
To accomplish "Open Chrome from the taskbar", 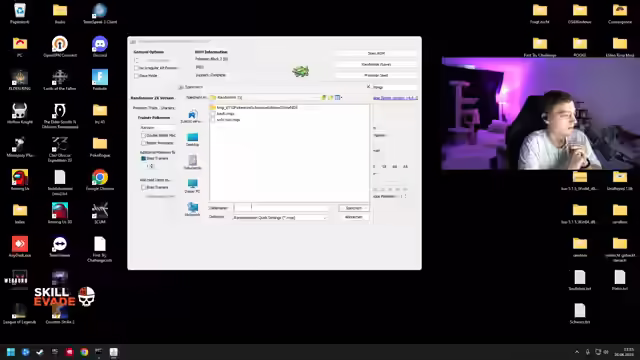I will [84, 352].
